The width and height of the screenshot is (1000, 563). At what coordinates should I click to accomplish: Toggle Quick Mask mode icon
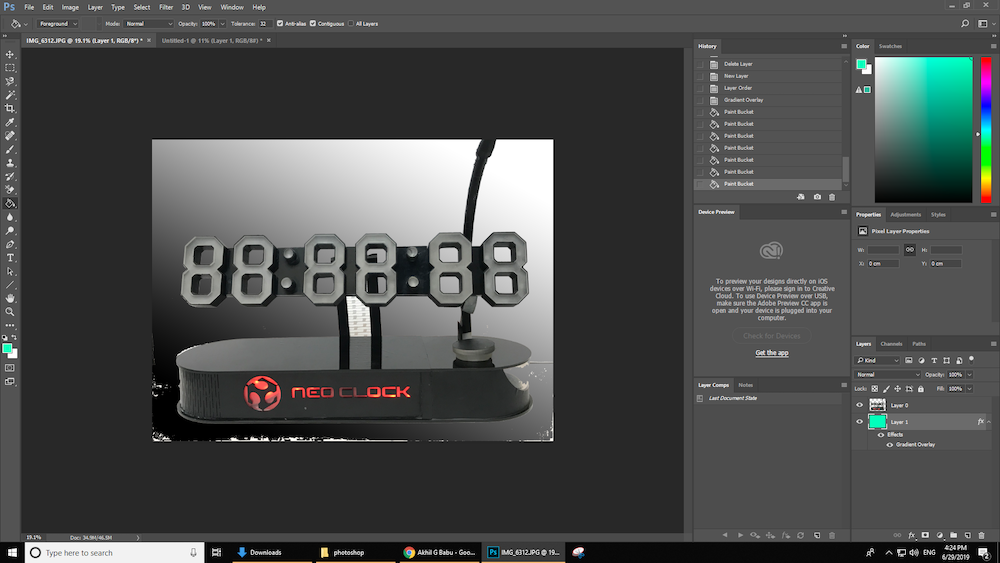[10, 368]
